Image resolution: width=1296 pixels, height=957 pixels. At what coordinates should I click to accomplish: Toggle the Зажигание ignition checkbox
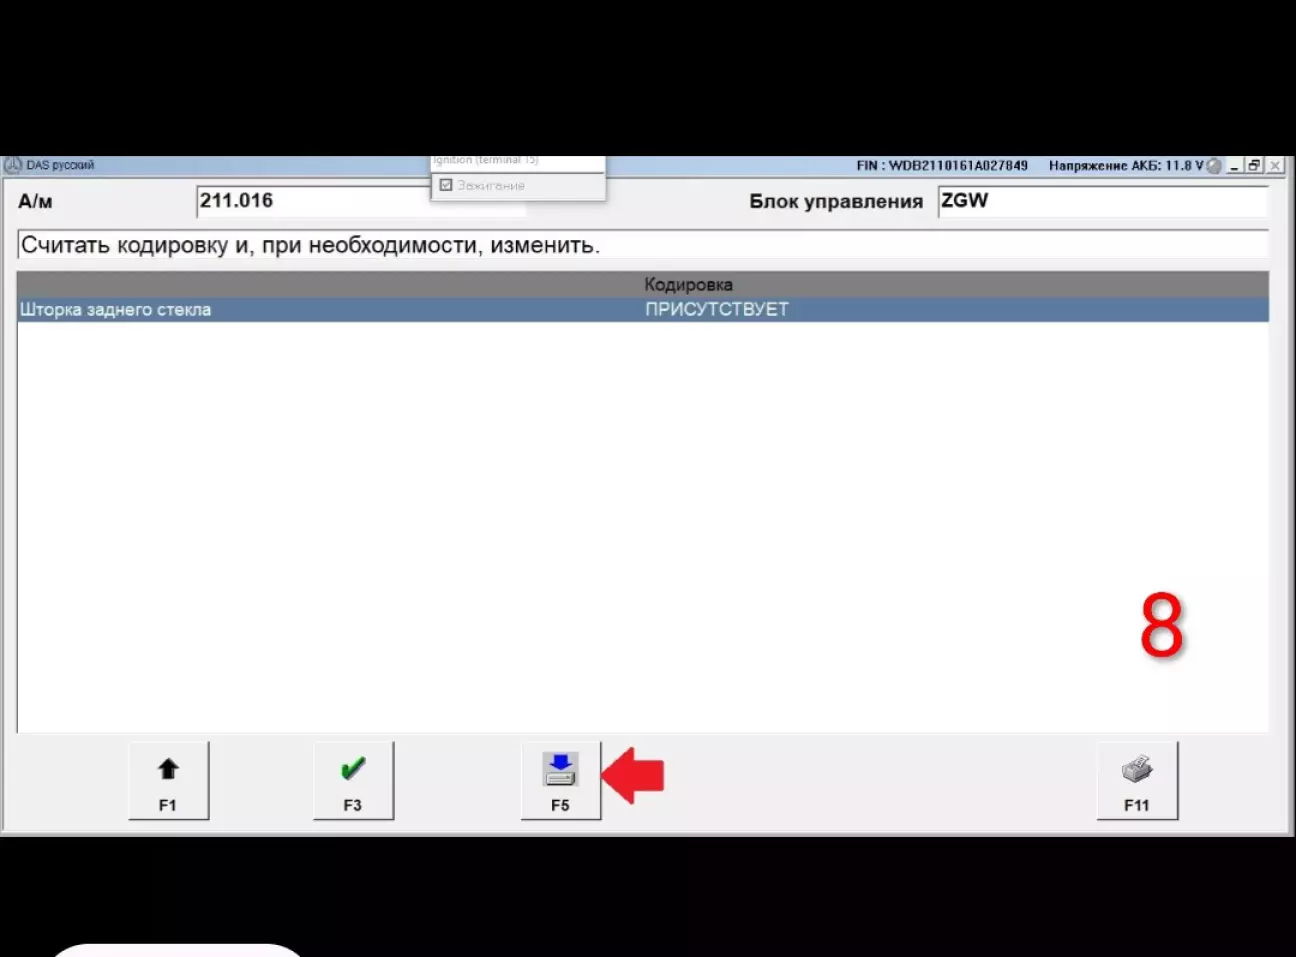click(x=446, y=185)
